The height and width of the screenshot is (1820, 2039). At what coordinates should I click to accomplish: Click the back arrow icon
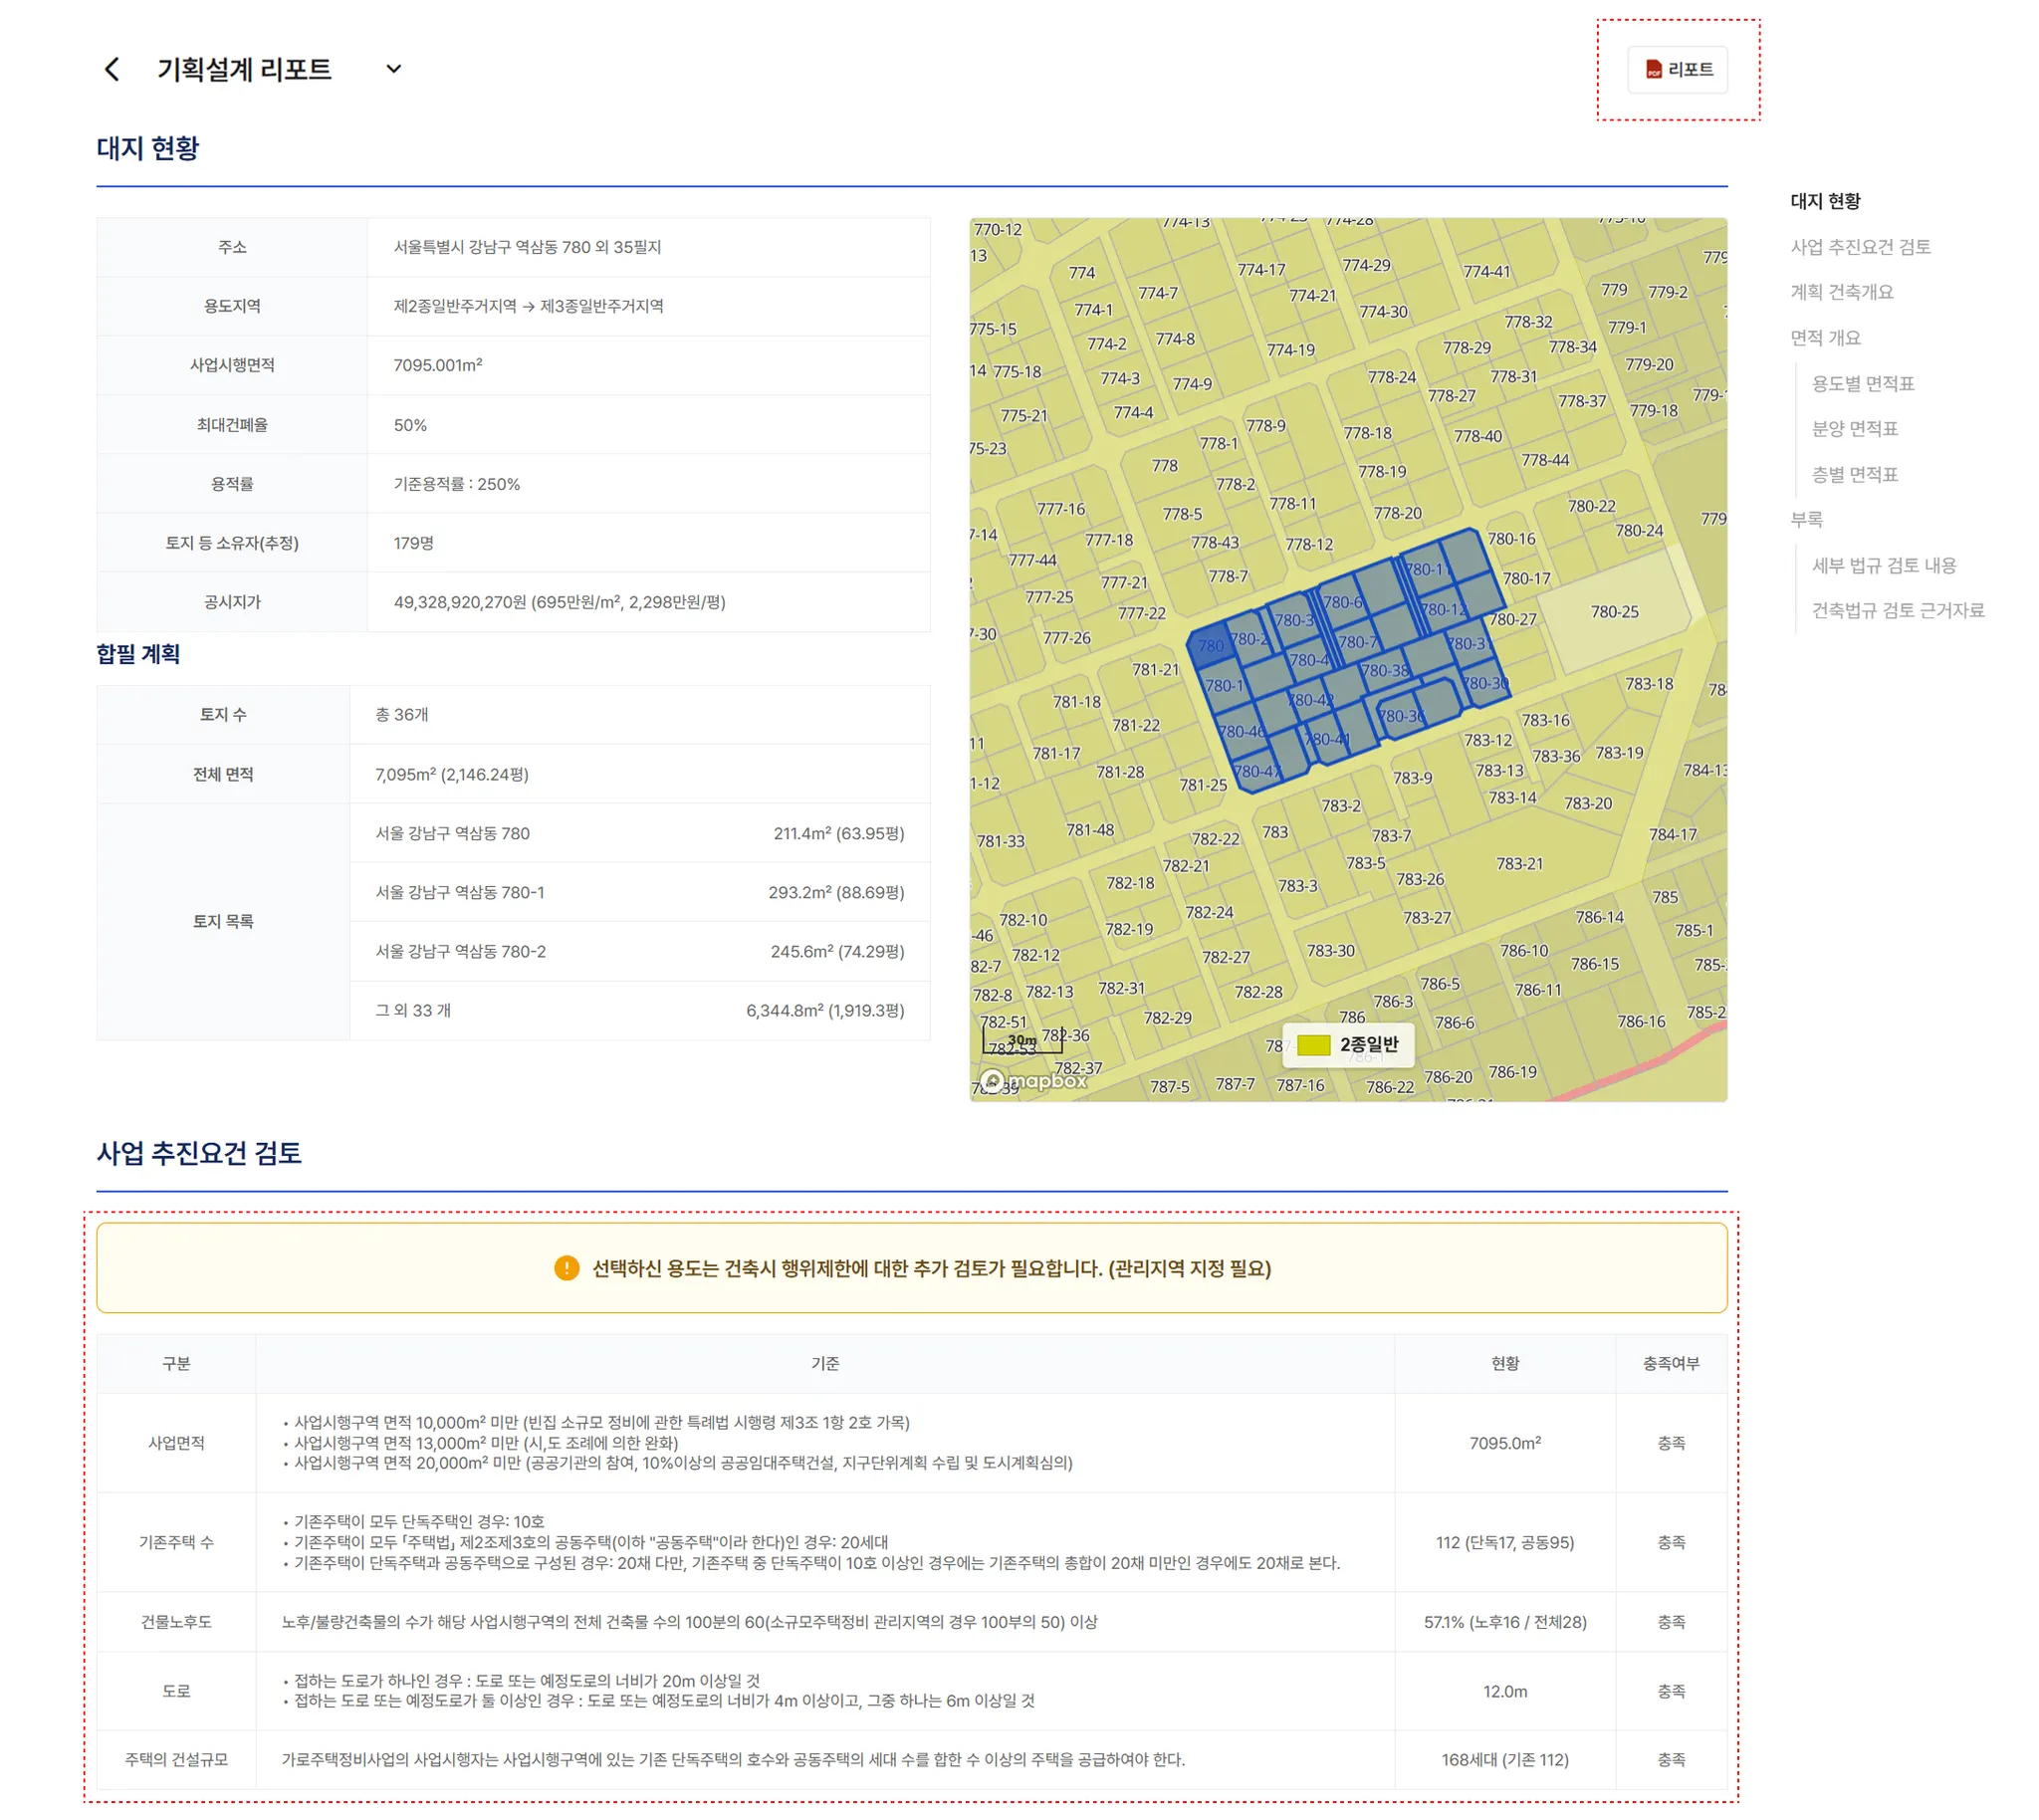(112, 69)
